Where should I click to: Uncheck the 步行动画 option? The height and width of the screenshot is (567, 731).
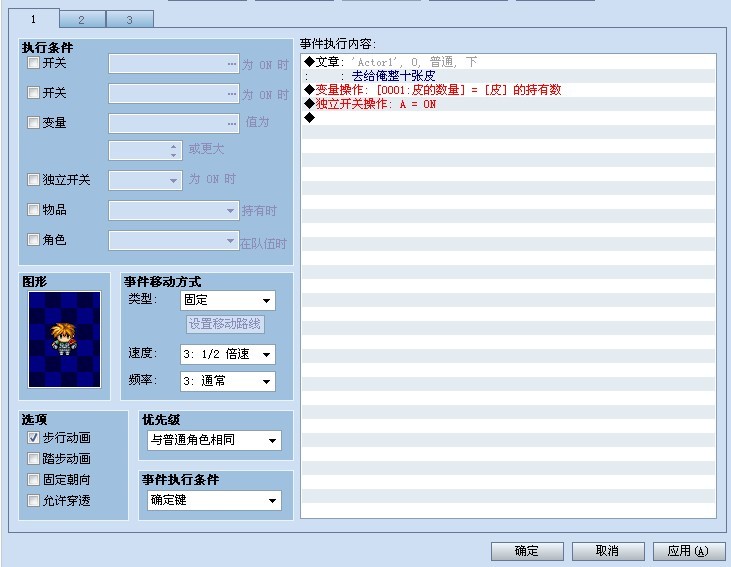(33, 437)
